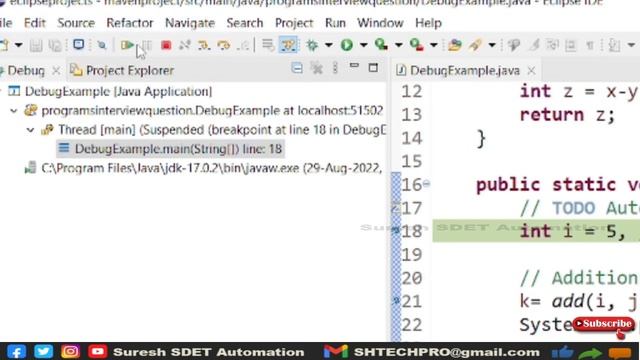This screenshot has width=640, height=360.
Task: Click the Skip All Breakpoints icon
Action: point(102,45)
